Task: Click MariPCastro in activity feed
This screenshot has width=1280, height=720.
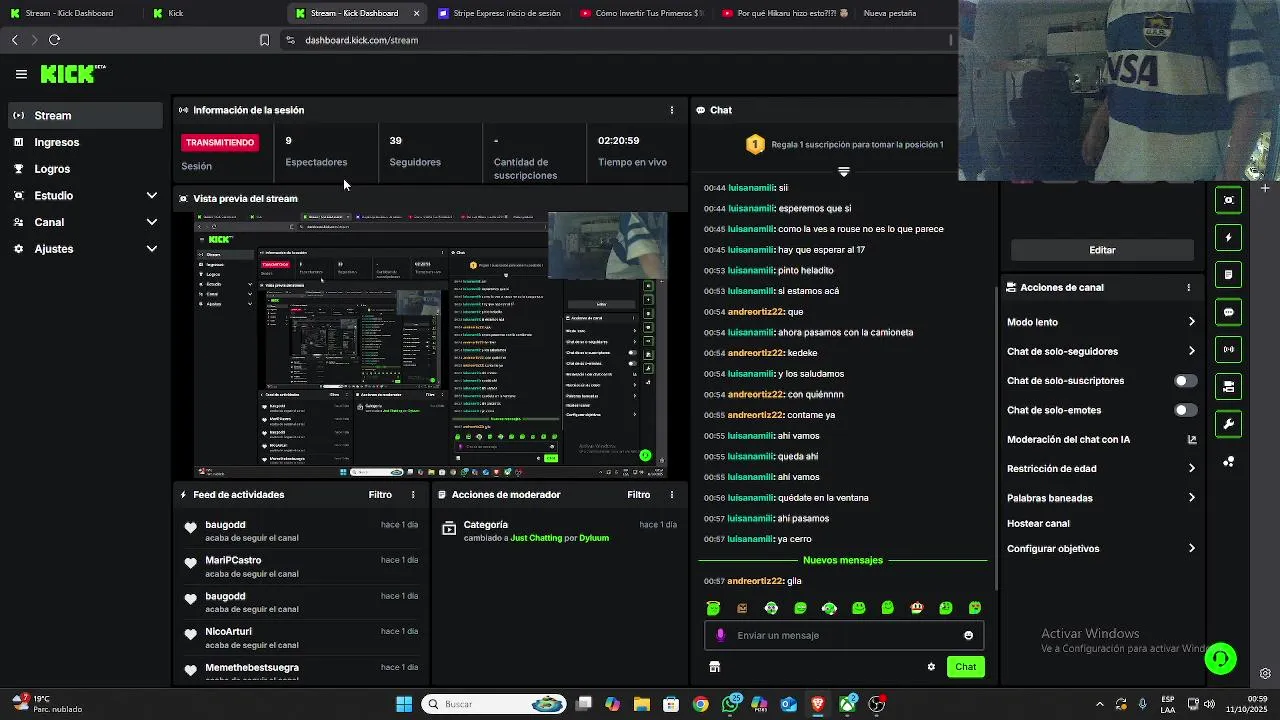Action: tap(233, 561)
